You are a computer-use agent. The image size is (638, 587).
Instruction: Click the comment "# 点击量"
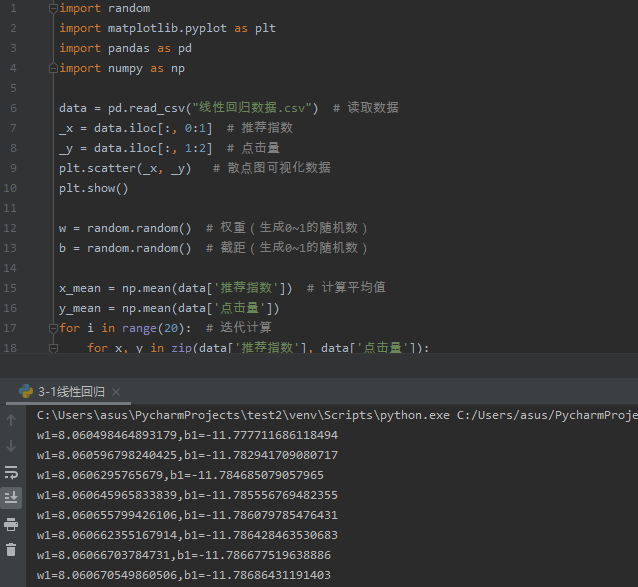point(253,148)
